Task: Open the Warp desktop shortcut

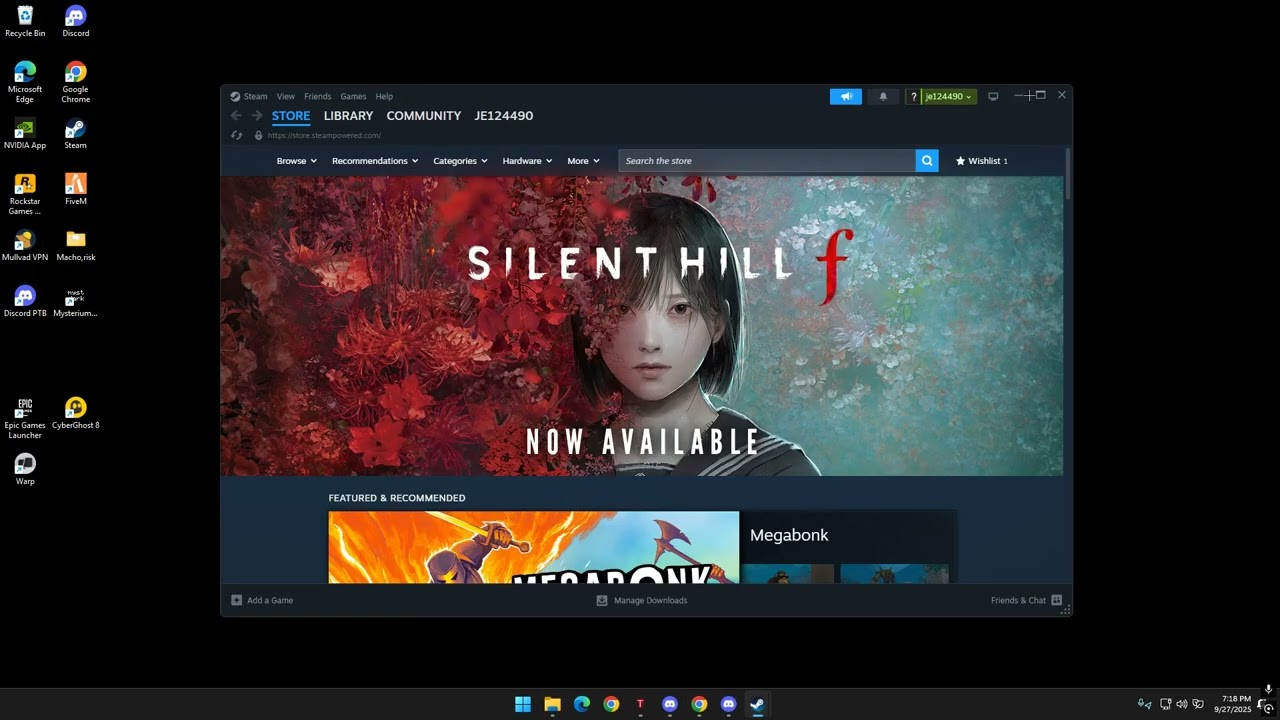Action: tap(25, 469)
